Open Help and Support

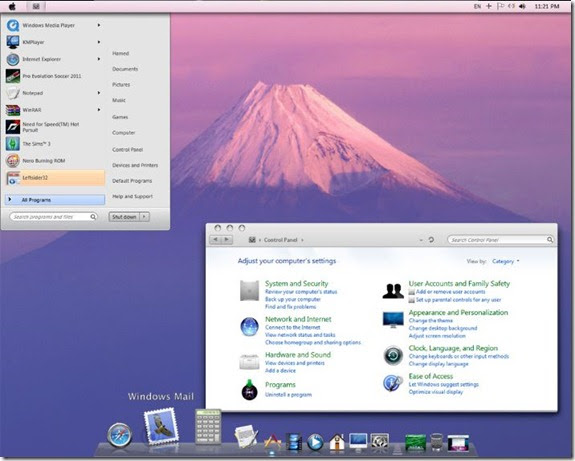click(x=132, y=197)
